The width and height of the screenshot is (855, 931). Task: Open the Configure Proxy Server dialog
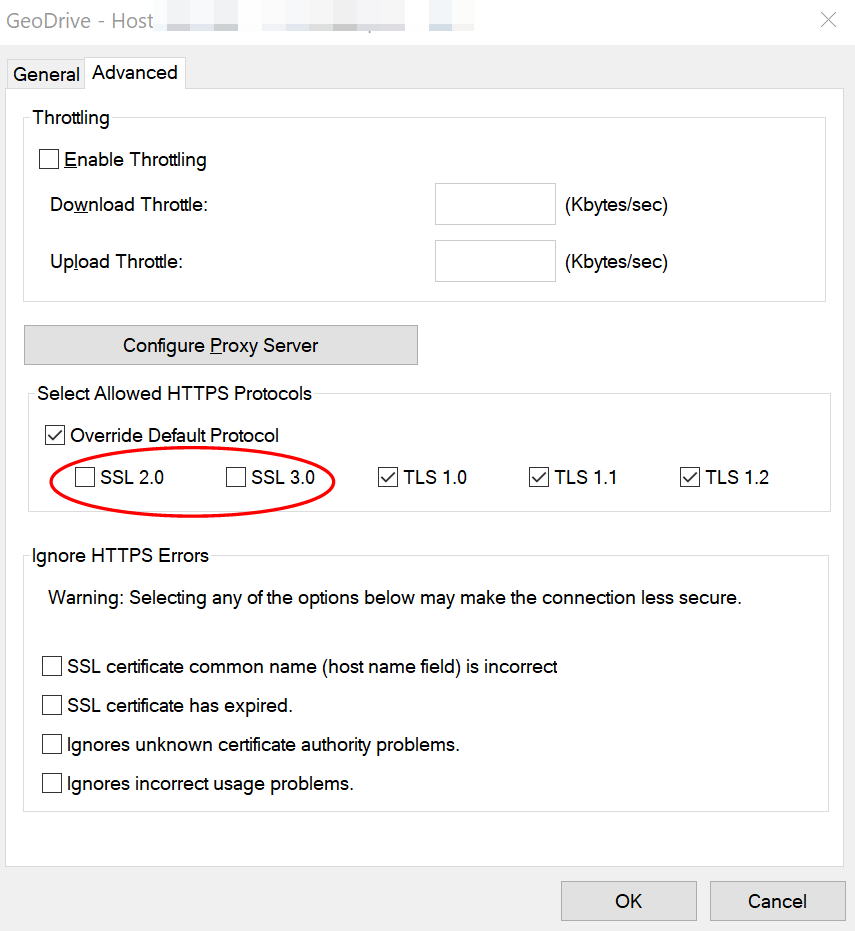(220, 344)
